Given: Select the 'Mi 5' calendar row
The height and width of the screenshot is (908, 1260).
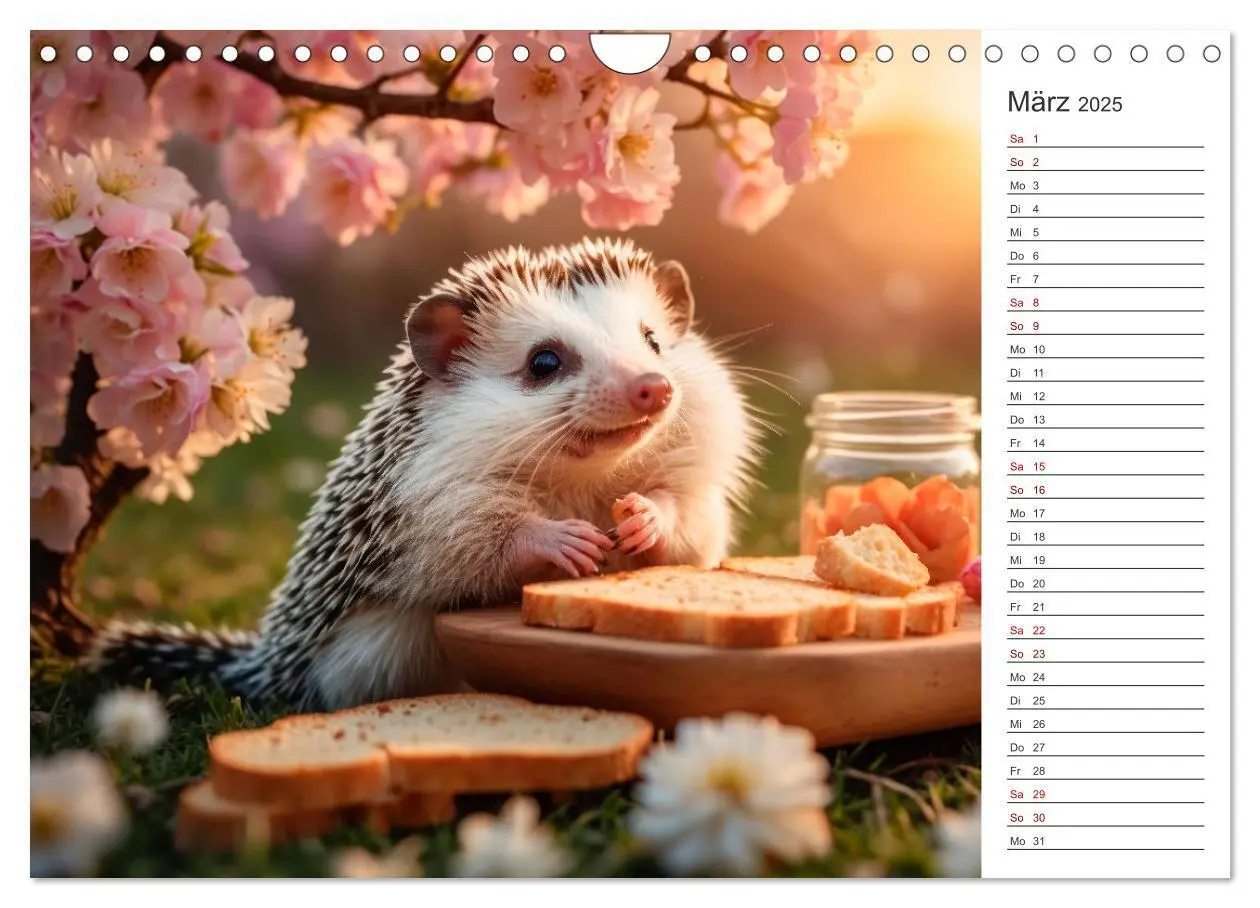Looking at the screenshot, I should (x=1105, y=232).
